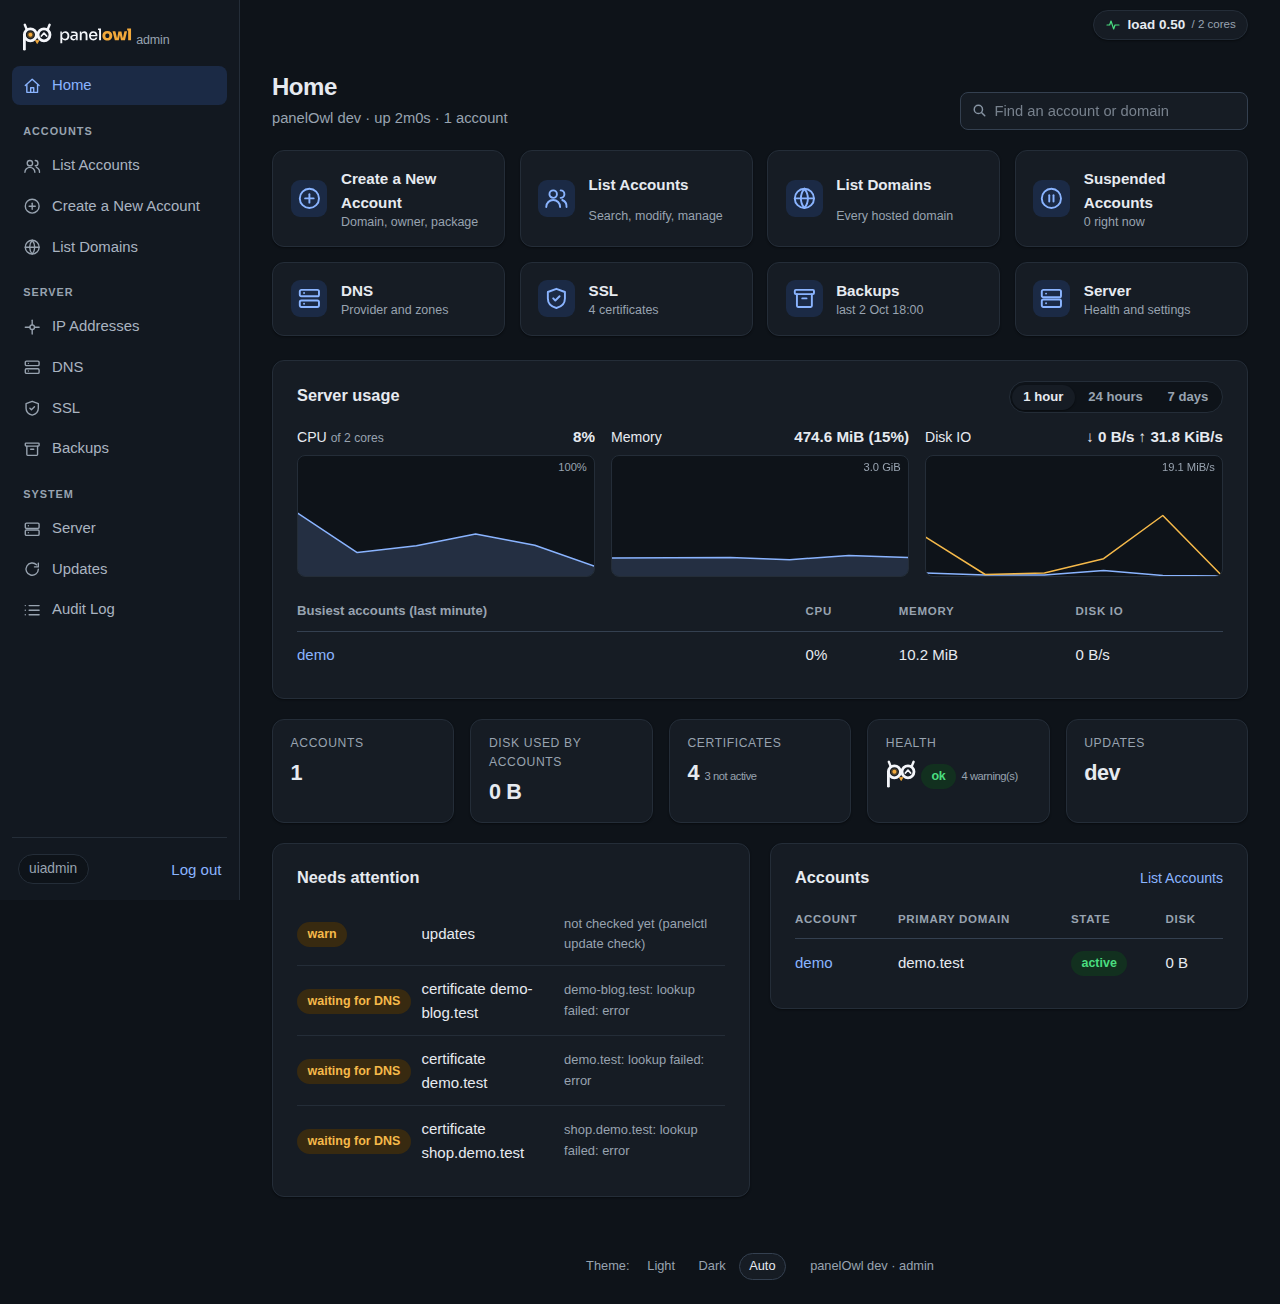Click the Disk IO chart
1280x1304 pixels.
(x=1074, y=516)
